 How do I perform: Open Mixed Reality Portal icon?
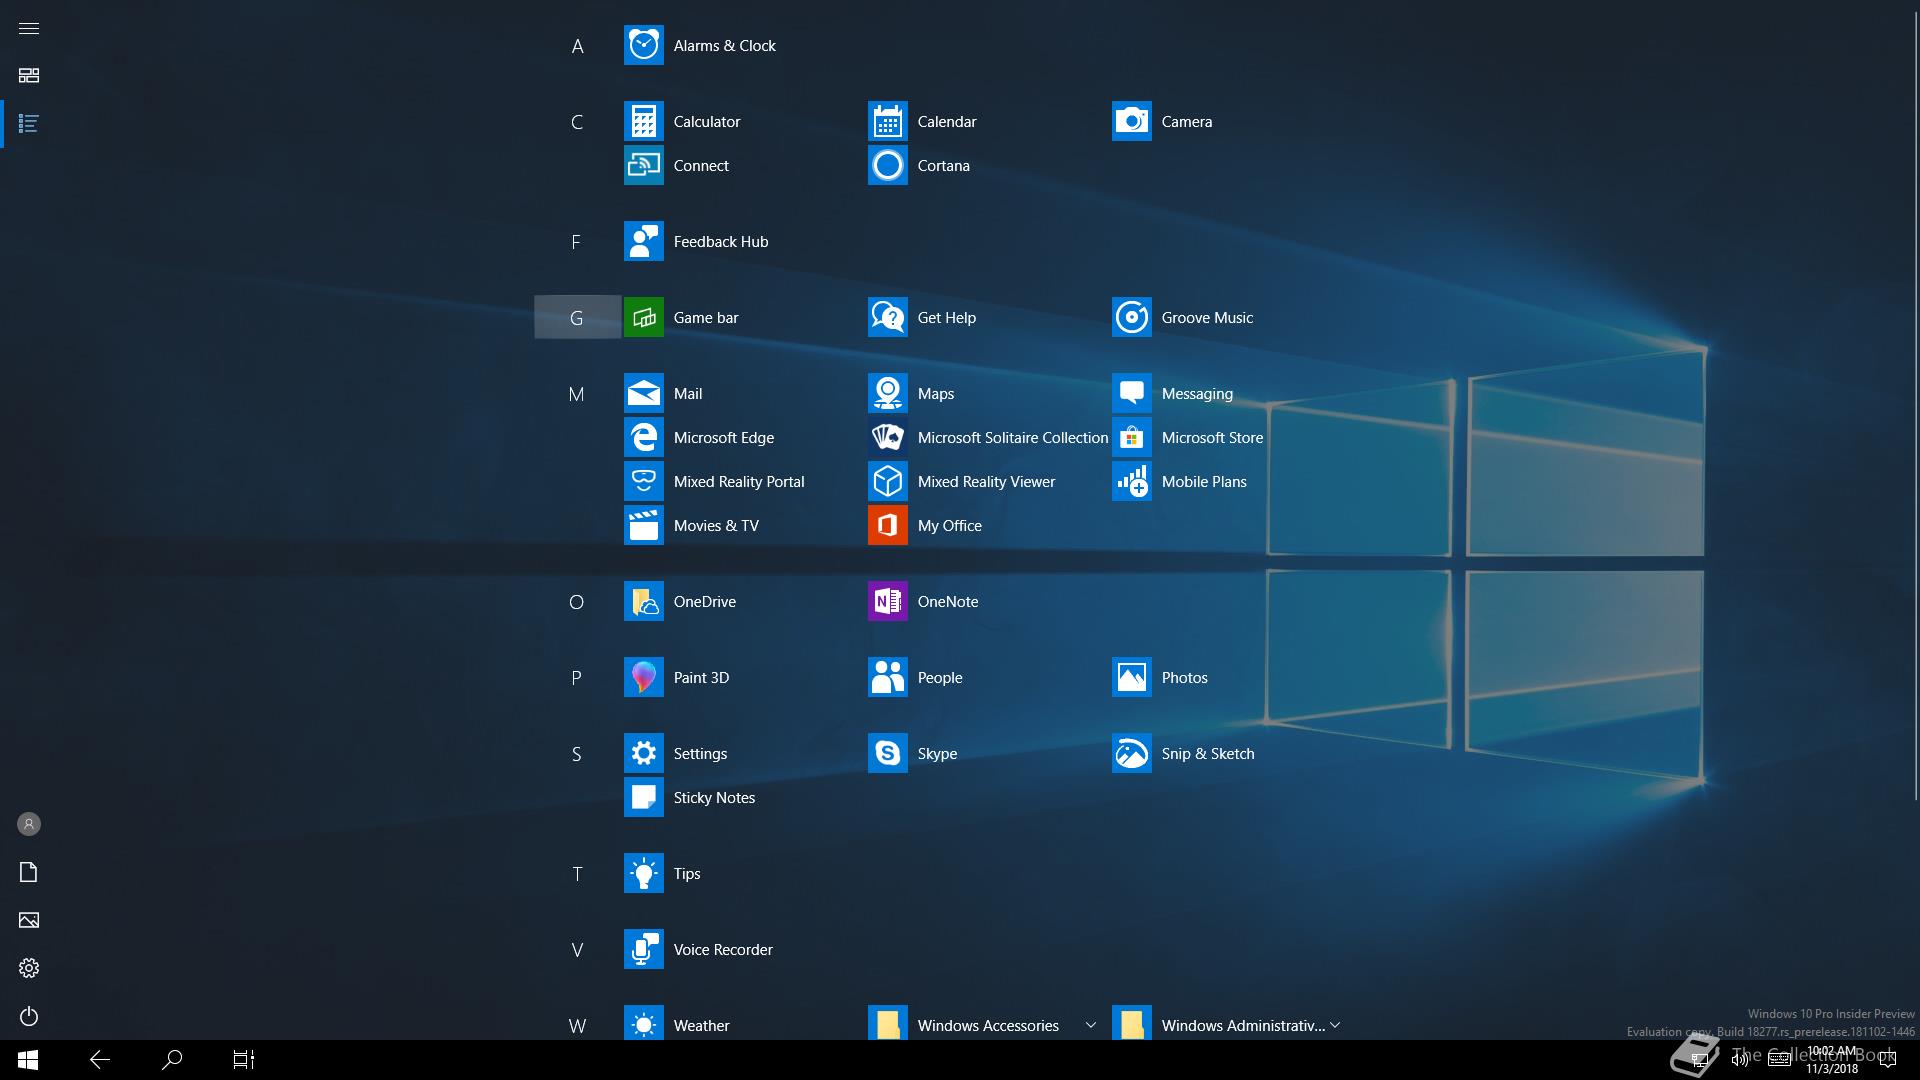pyautogui.click(x=643, y=481)
